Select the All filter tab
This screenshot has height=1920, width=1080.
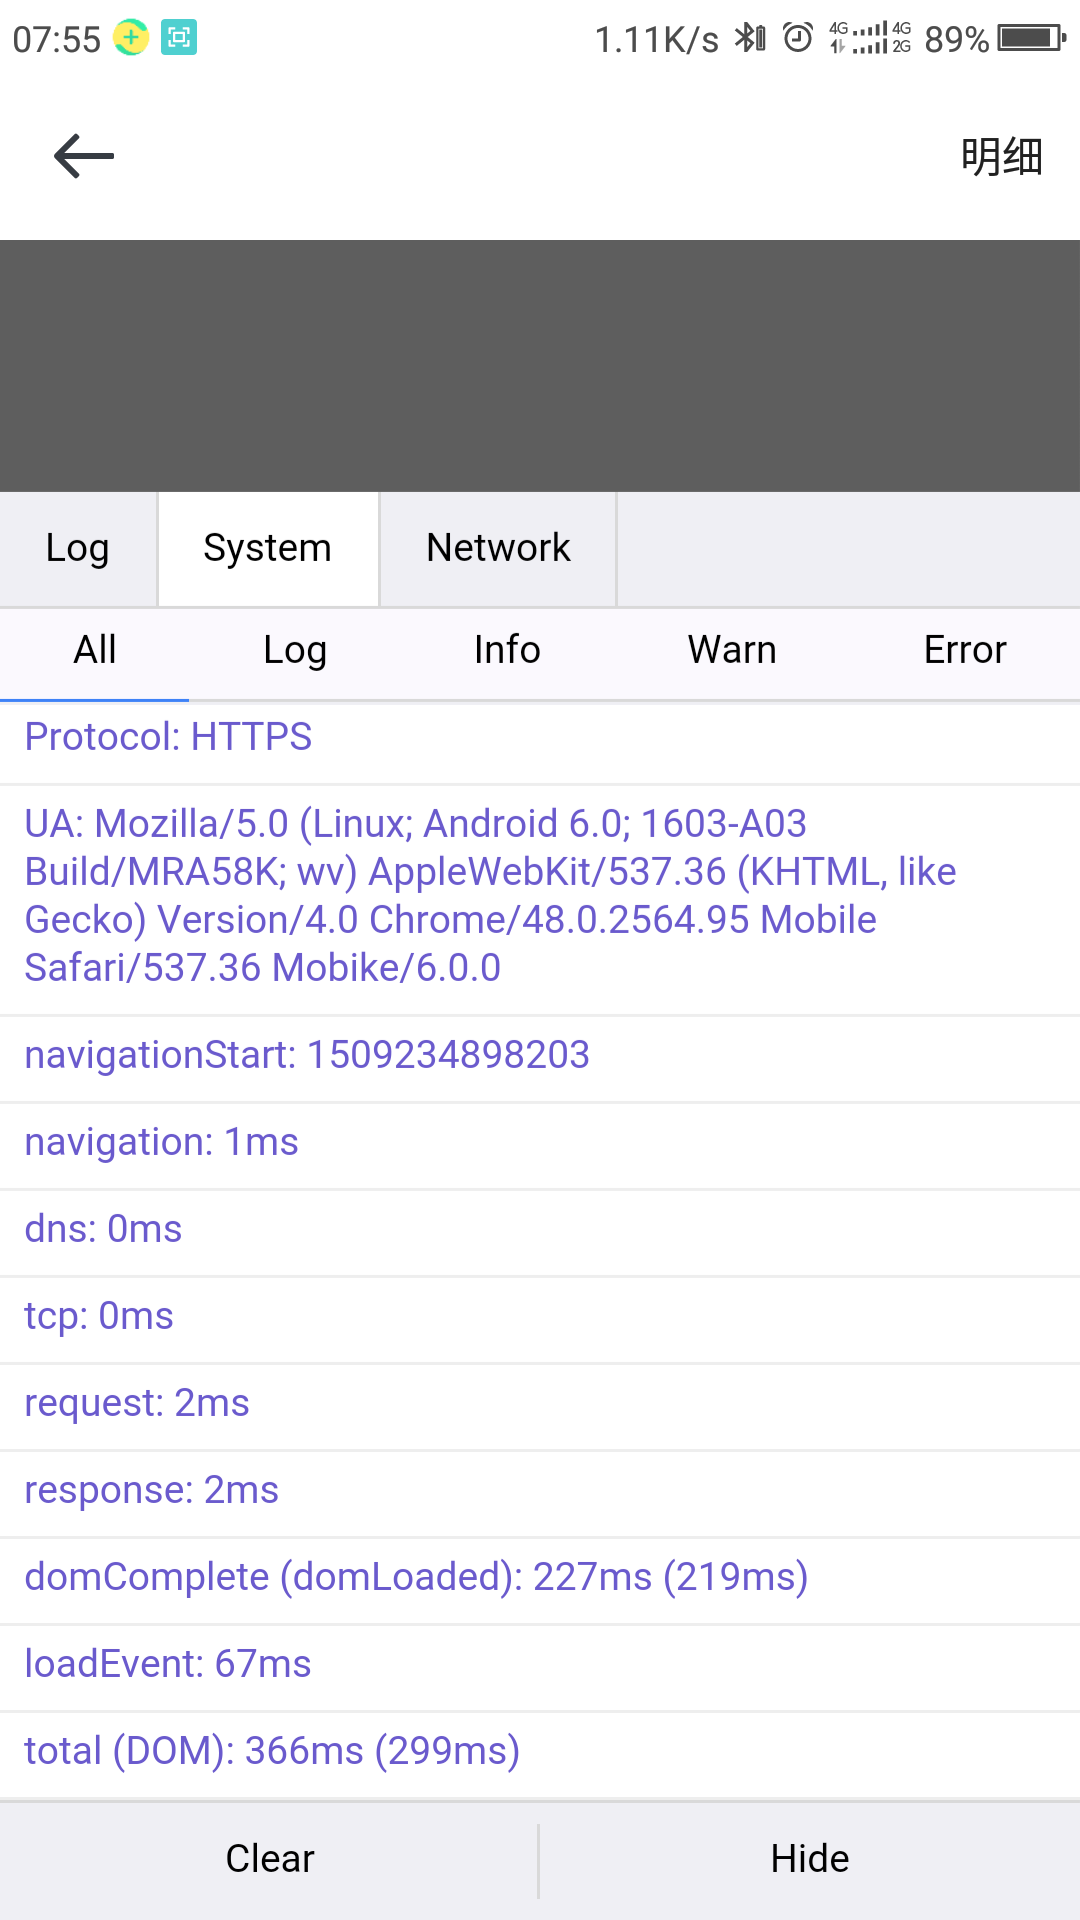point(95,651)
